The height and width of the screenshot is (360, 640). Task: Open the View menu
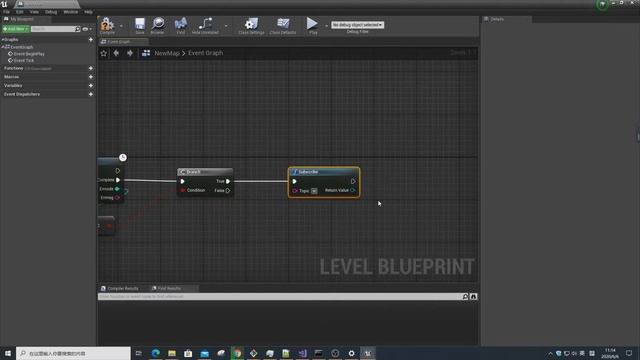coord(34,12)
